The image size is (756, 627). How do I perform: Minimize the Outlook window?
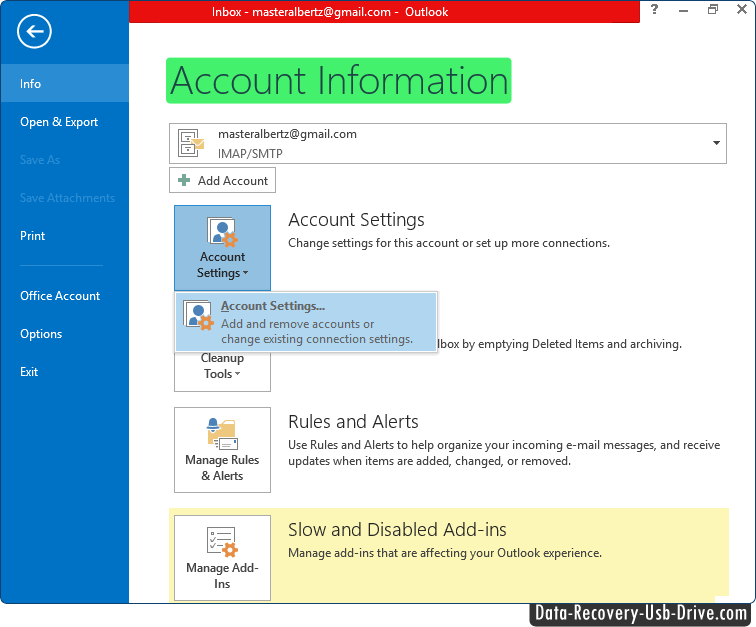point(683,10)
